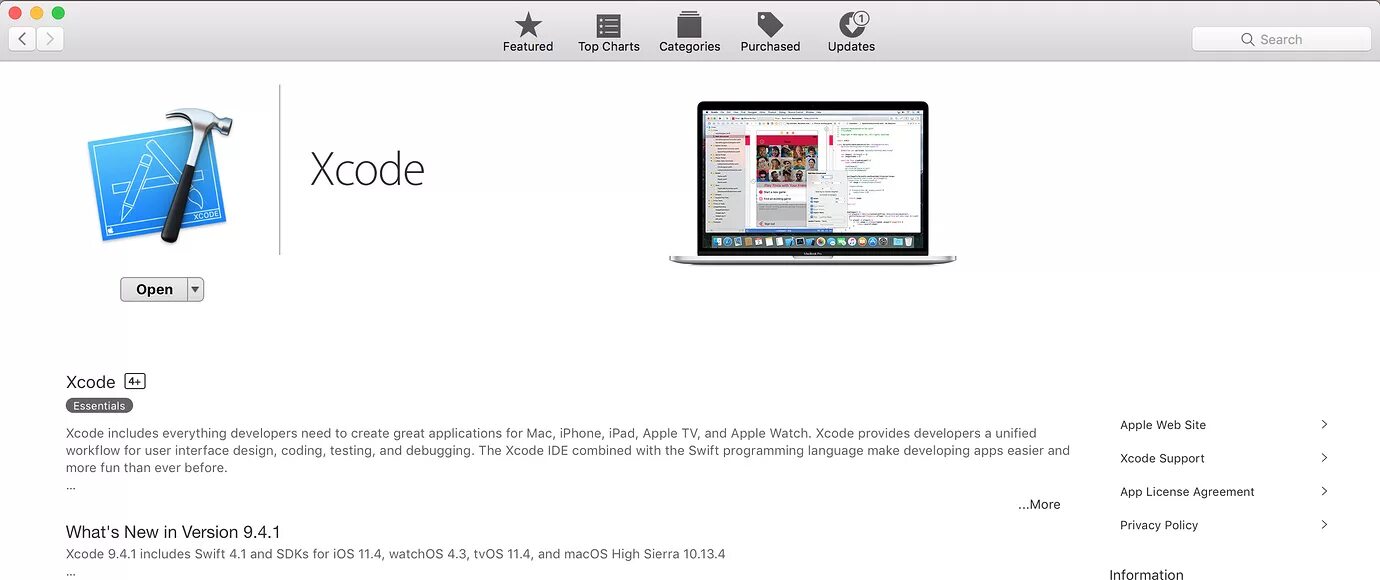Image resolution: width=1380 pixels, height=580 pixels.
Task: Click the Information section heading
Action: tap(1146, 574)
